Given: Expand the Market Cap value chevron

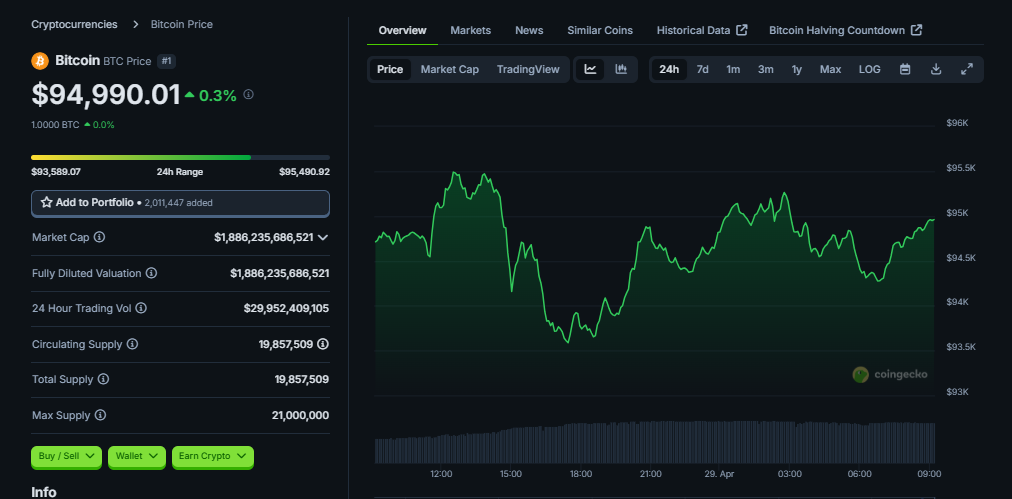Looking at the screenshot, I should 323,238.
